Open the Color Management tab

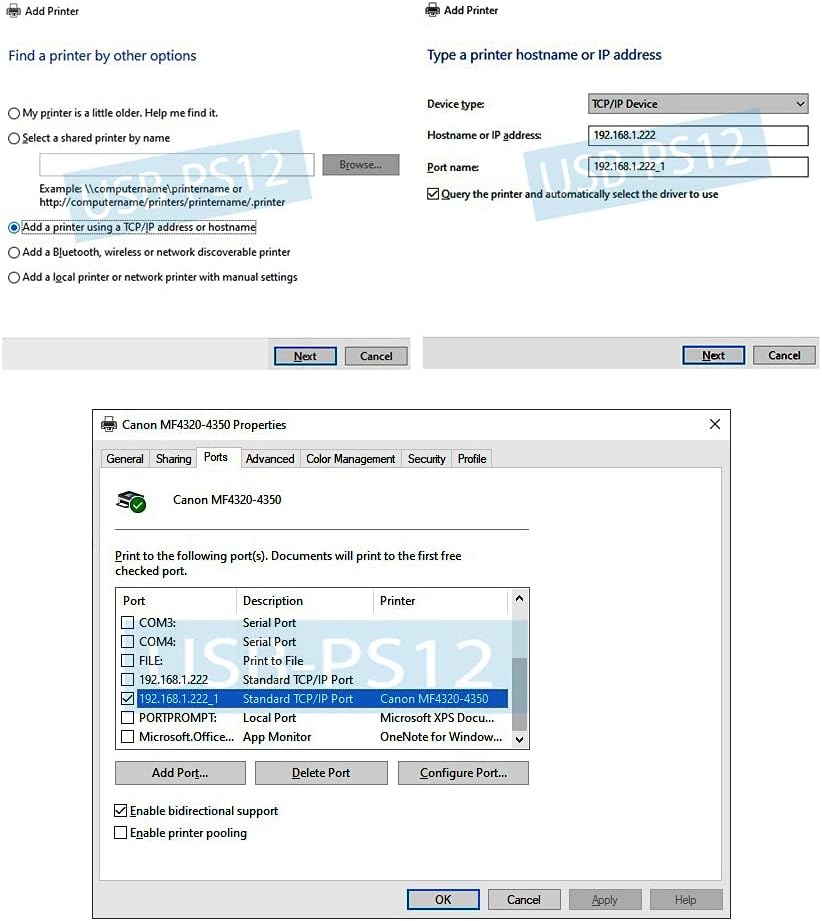[x=350, y=459]
